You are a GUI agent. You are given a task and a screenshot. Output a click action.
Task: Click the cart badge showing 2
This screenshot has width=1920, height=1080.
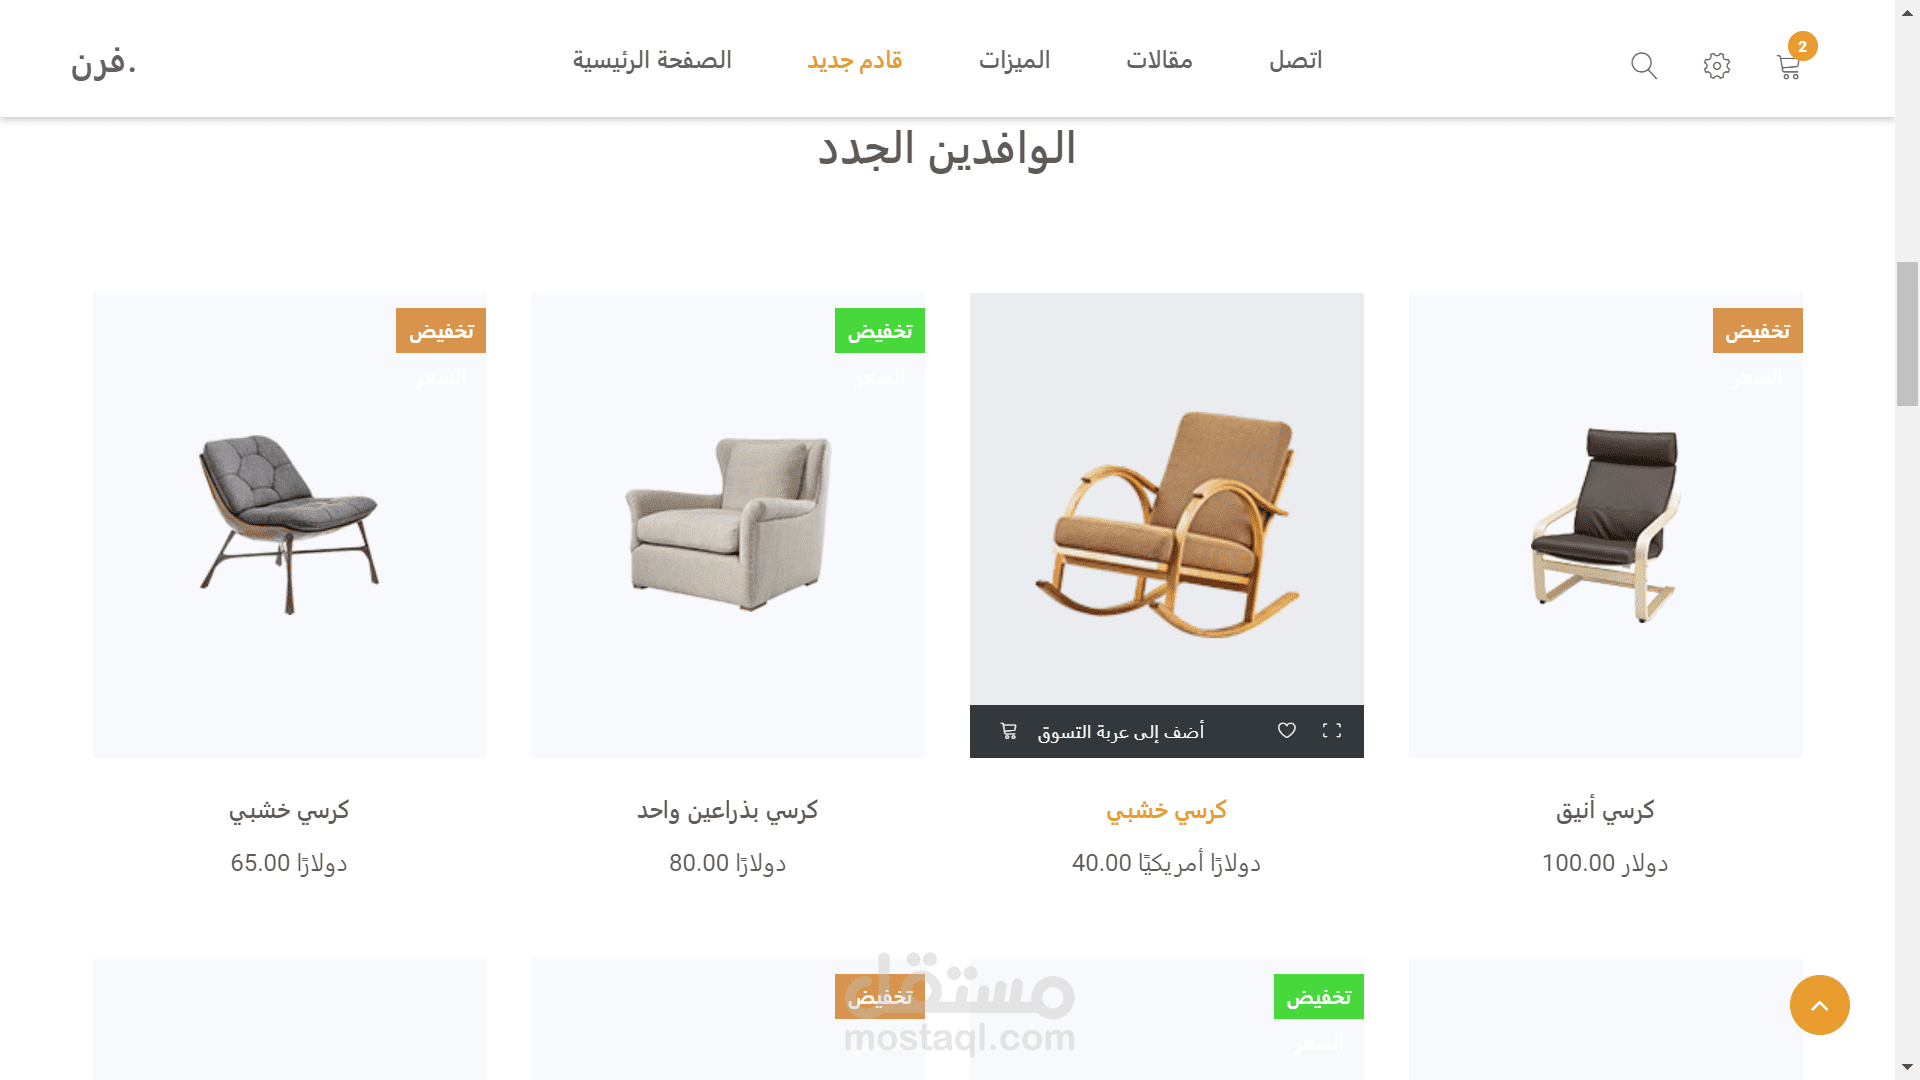1803,46
